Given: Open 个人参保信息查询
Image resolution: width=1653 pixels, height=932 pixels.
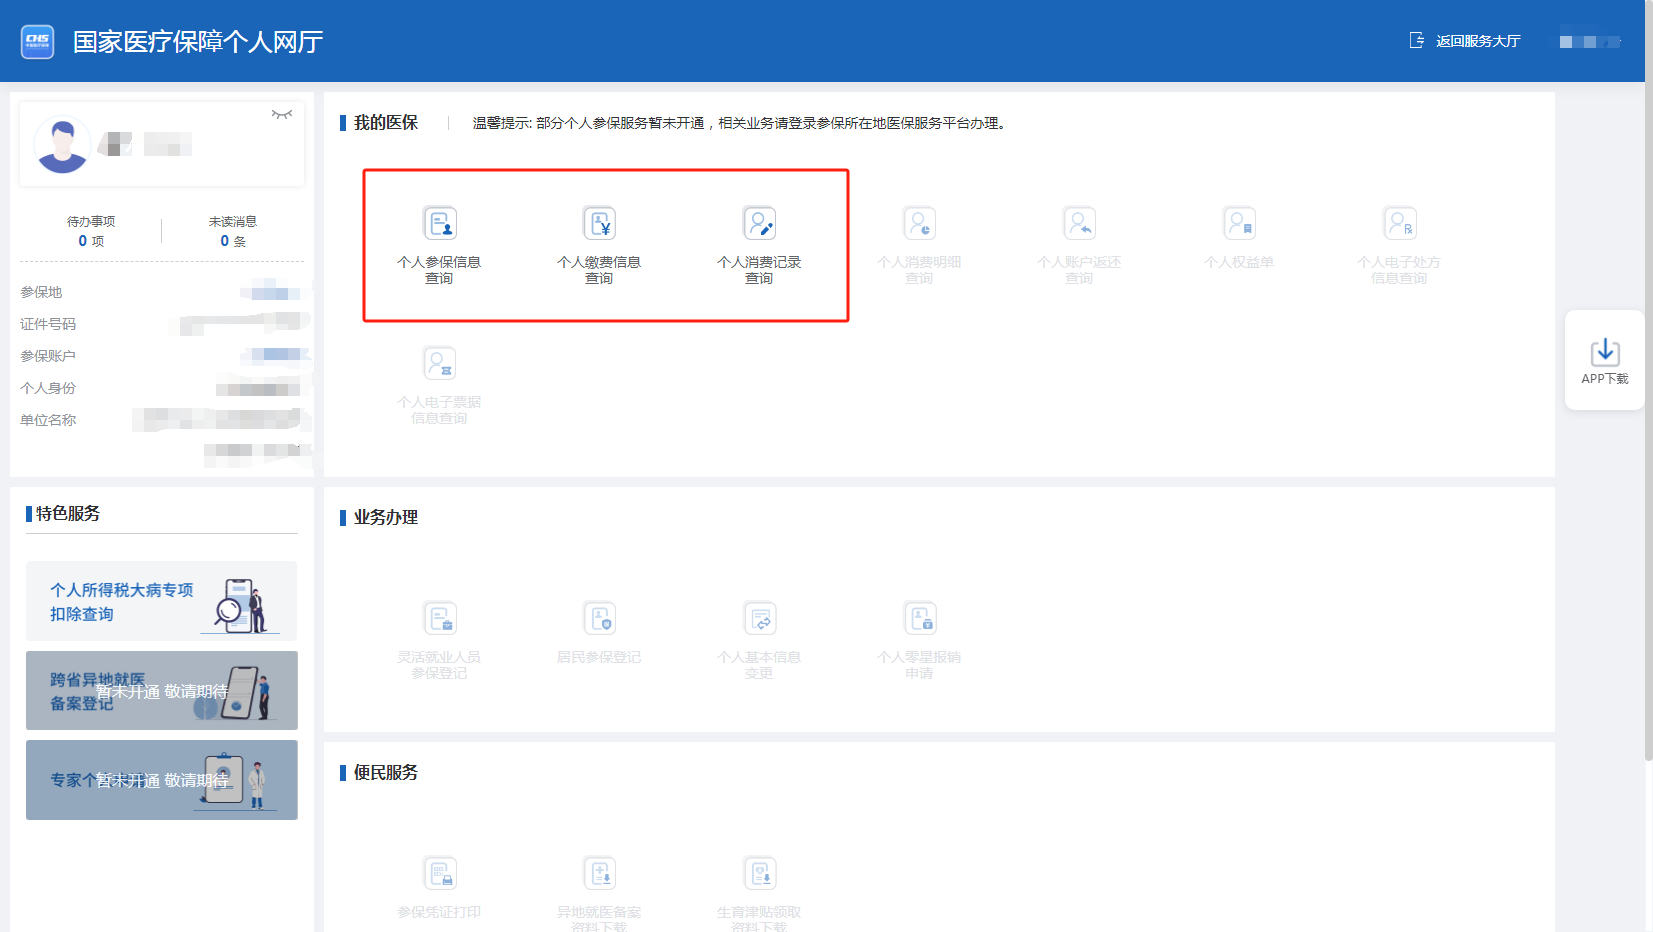Looking at the screenshot, I should click(x=439, y=243).
